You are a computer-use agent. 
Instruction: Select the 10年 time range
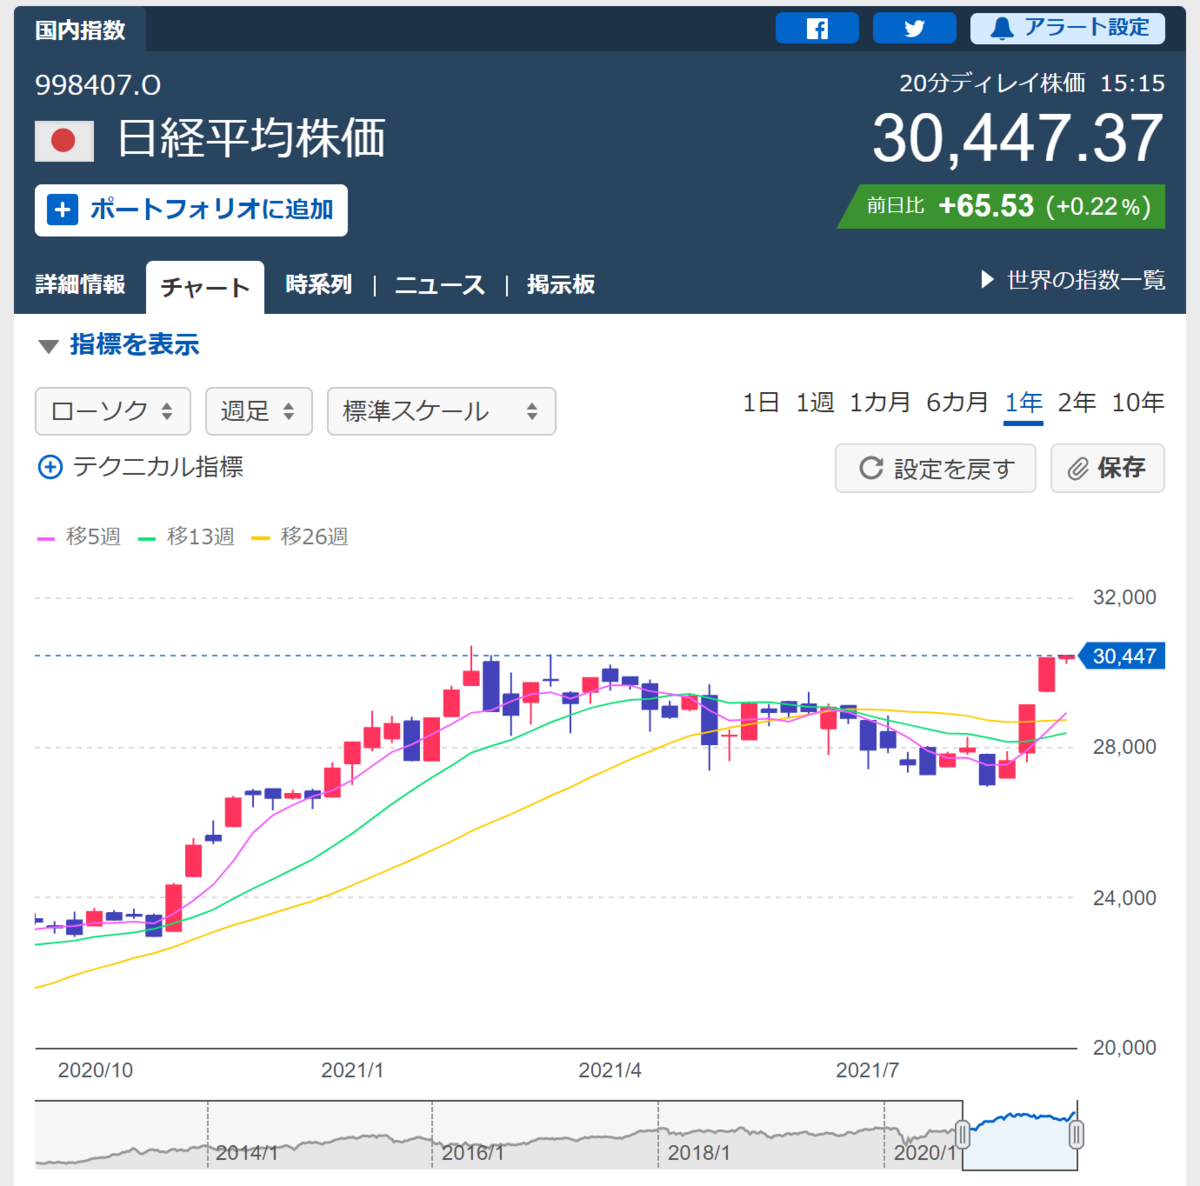tap(1138, 403)
